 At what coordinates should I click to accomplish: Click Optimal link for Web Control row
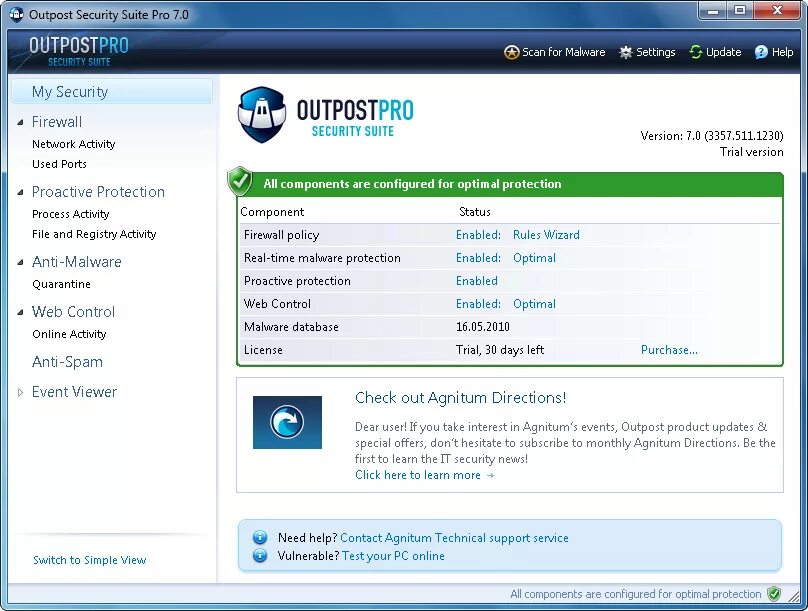(534, 304)
